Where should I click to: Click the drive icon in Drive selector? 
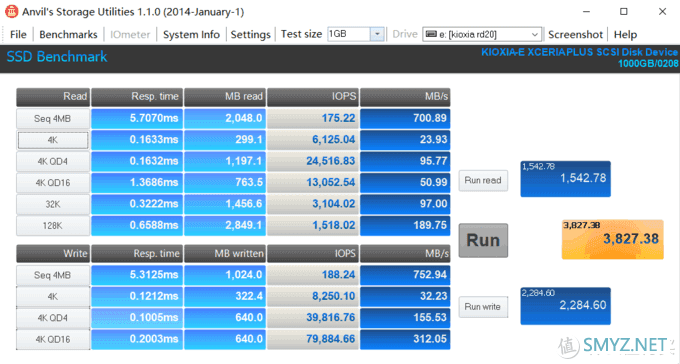431,34
